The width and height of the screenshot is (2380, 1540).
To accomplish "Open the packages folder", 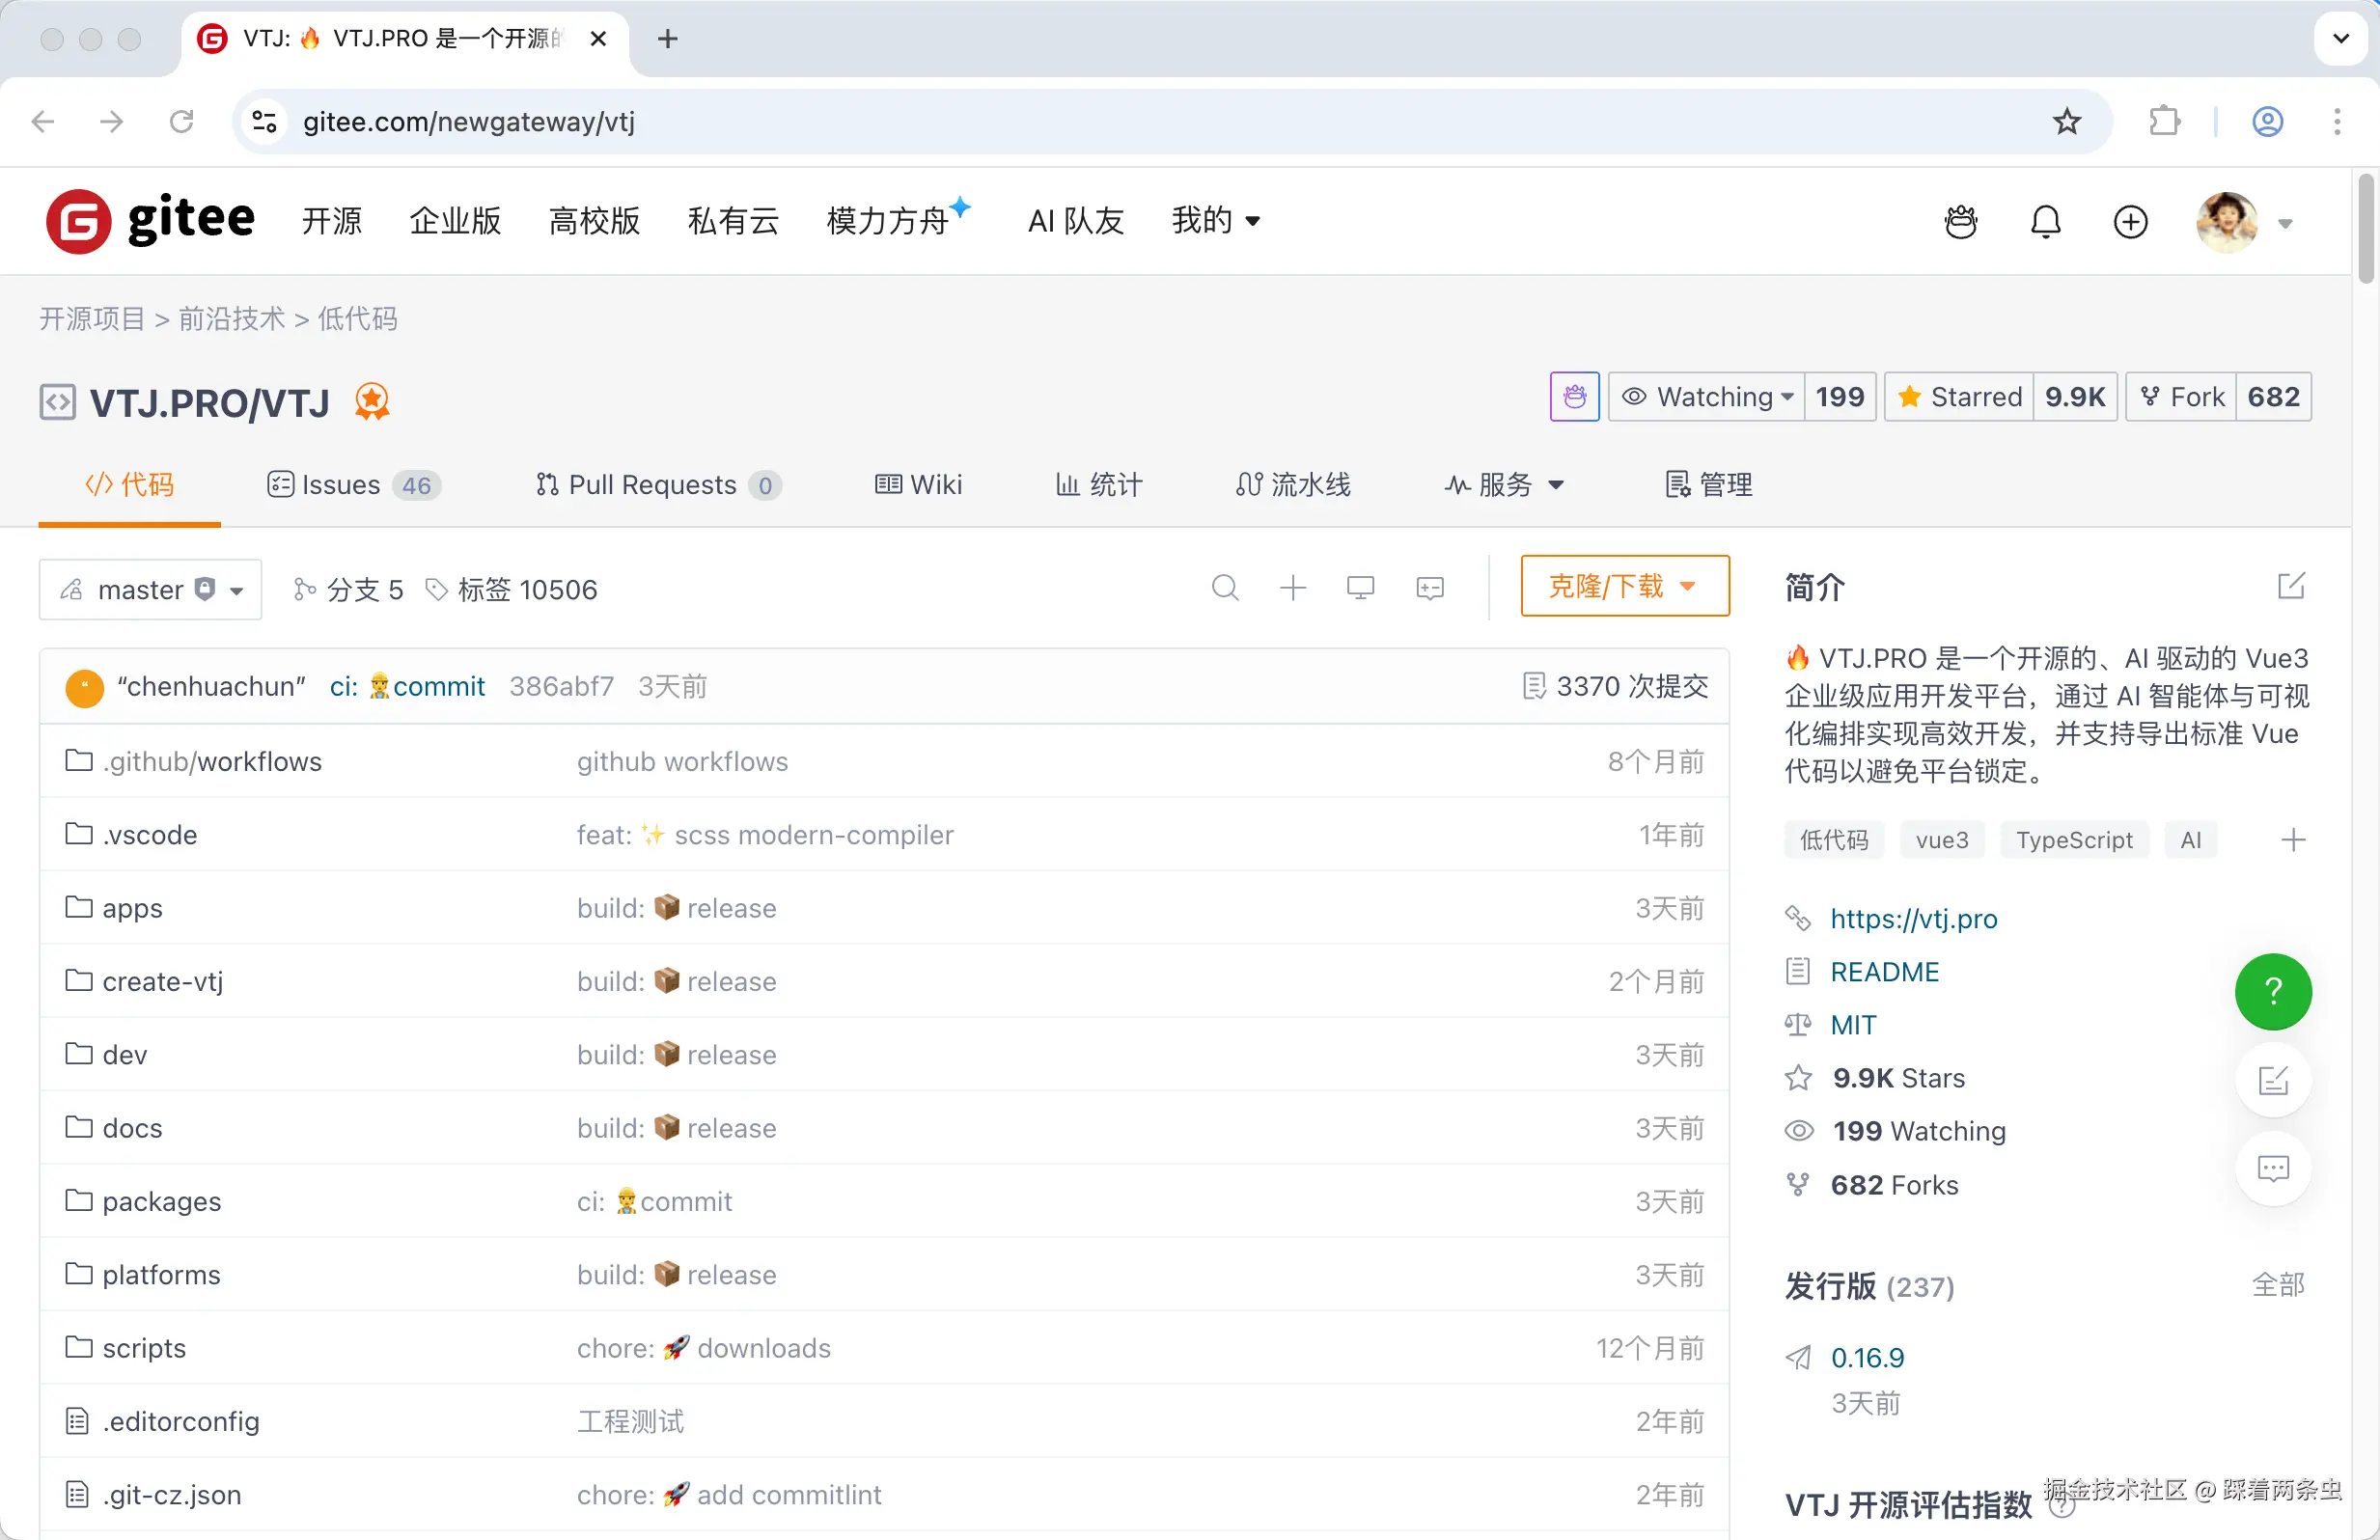I will [x=161, y=1201].
